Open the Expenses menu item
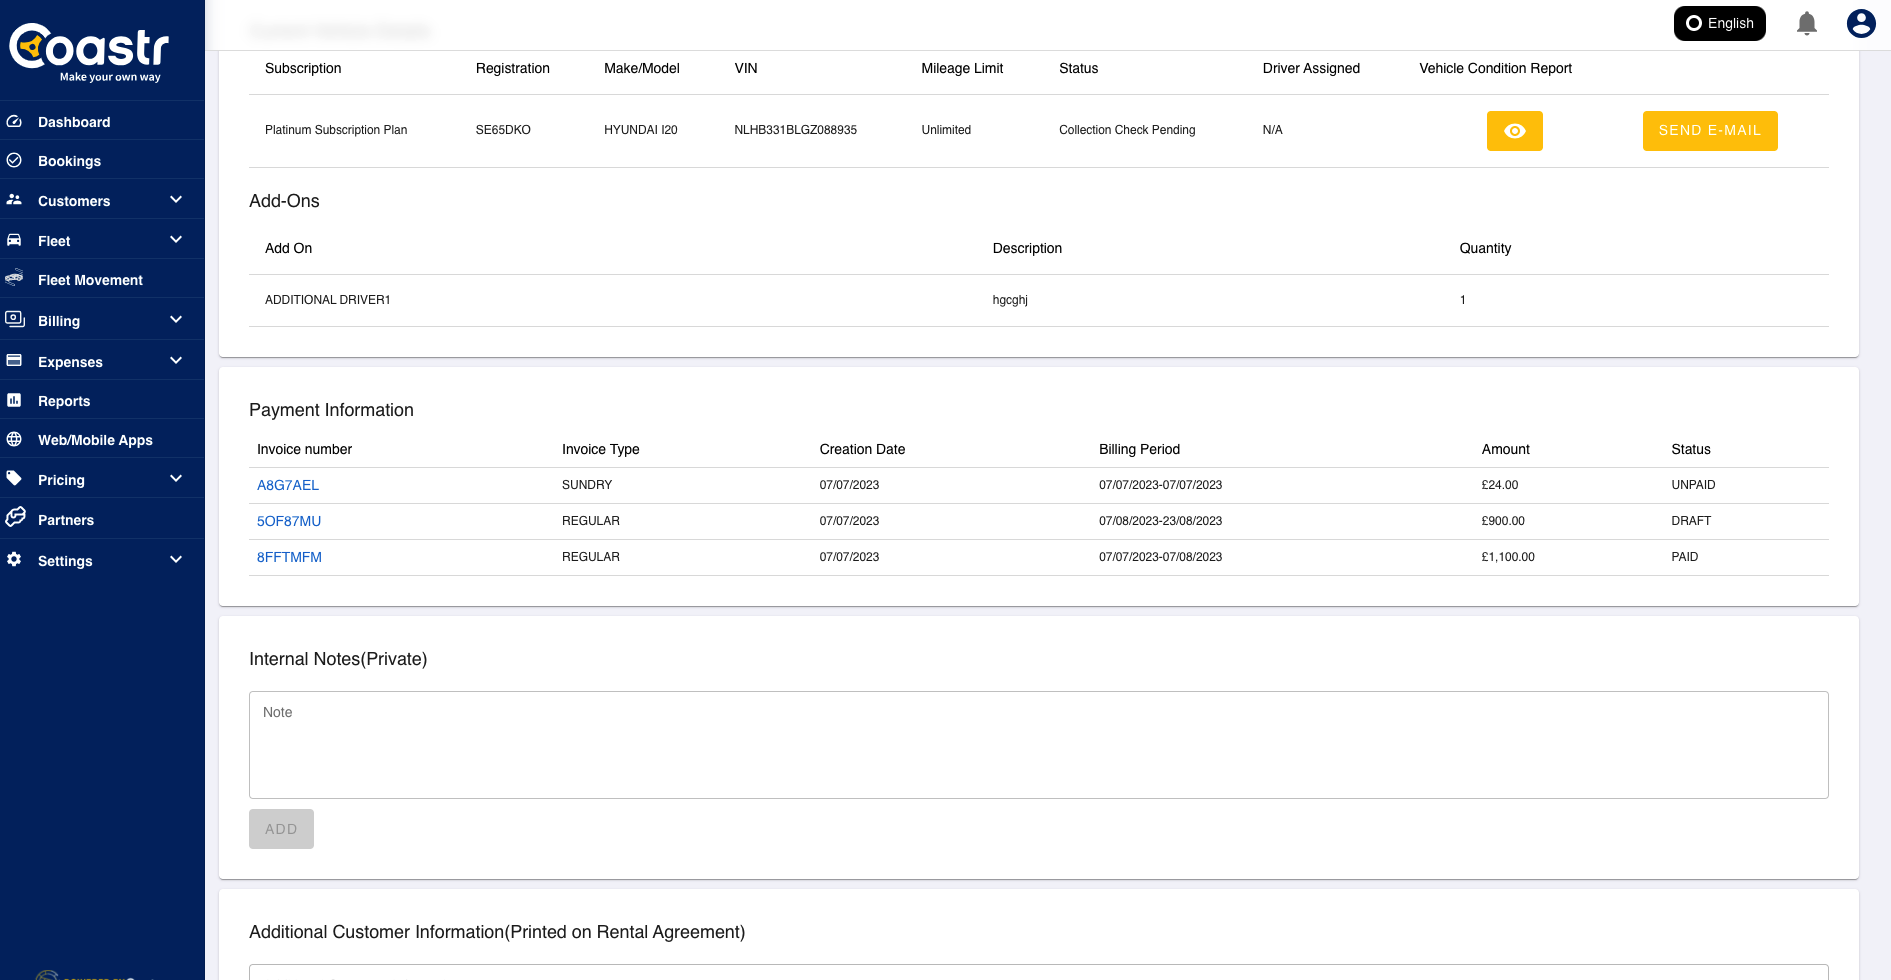Screen dimensions: 1891x980 pos(70,362)
